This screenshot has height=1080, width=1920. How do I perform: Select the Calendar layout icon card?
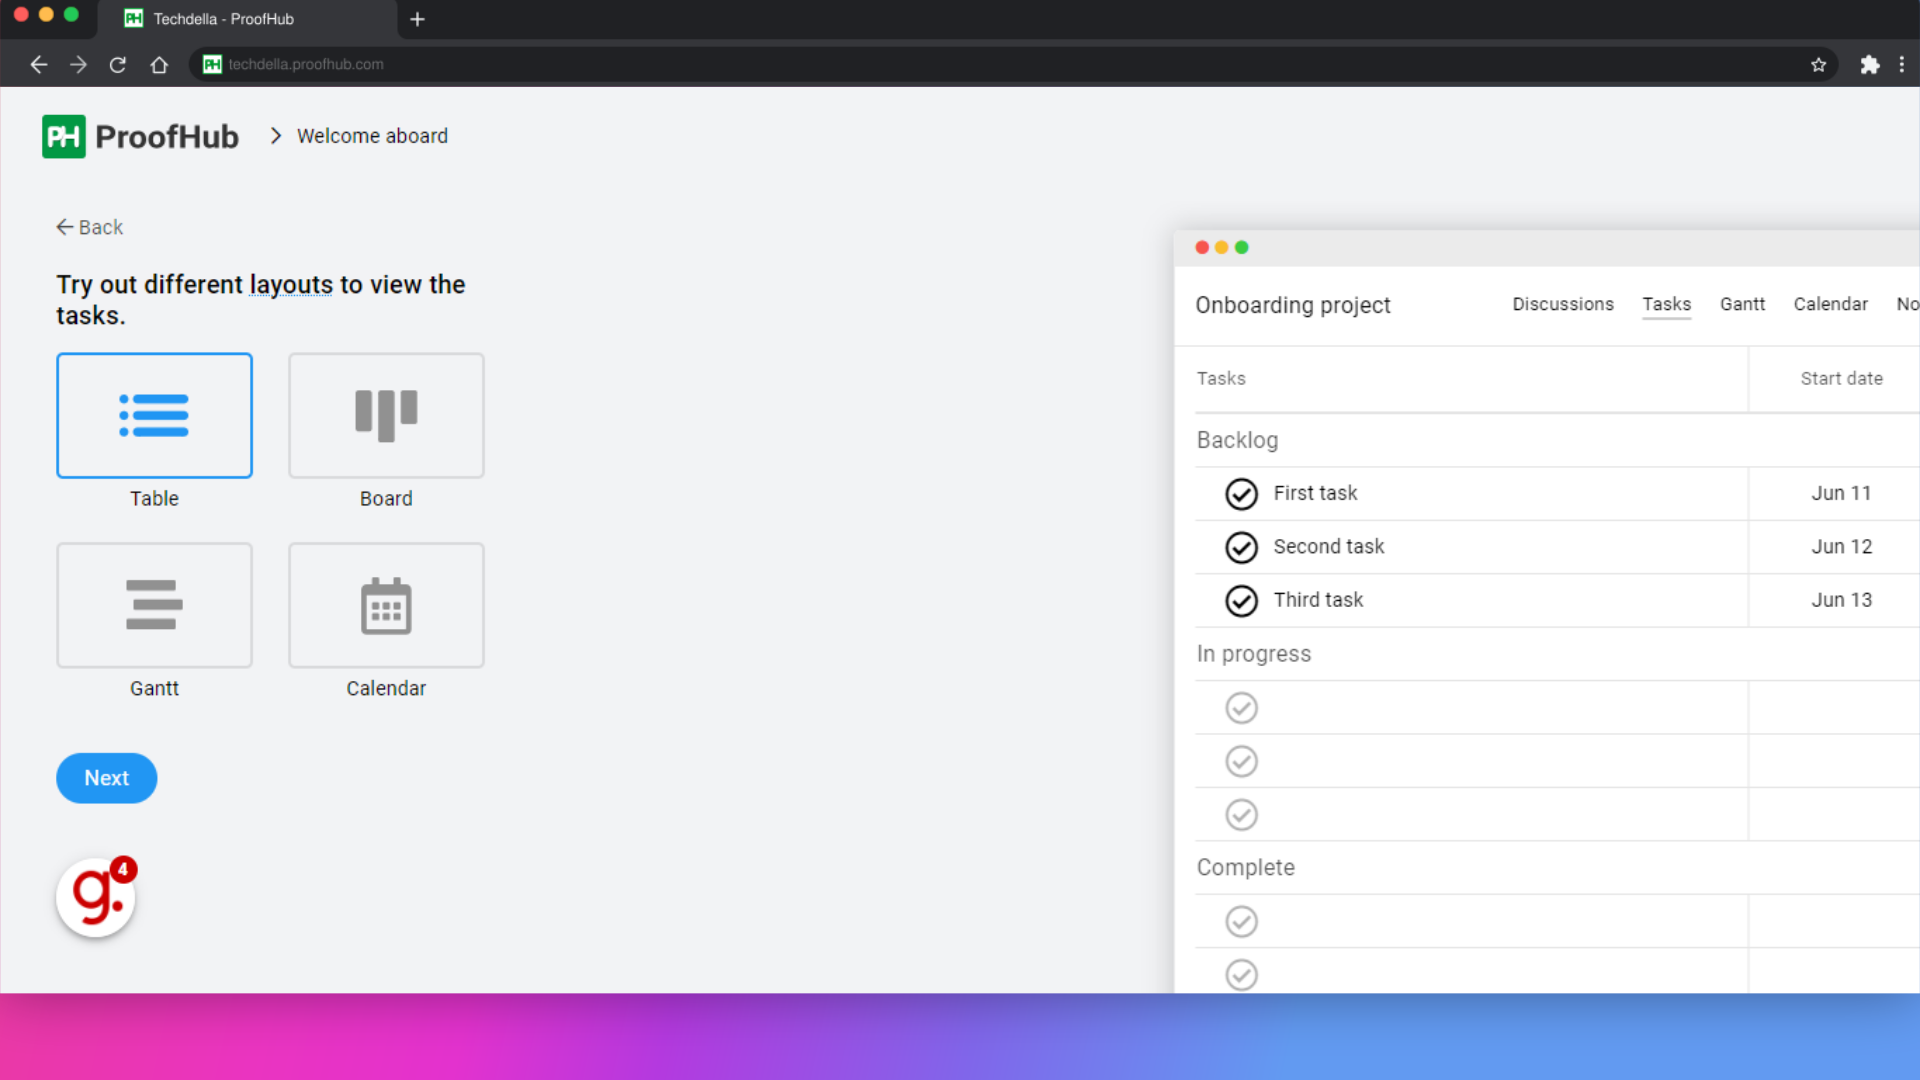coord(386,605)
